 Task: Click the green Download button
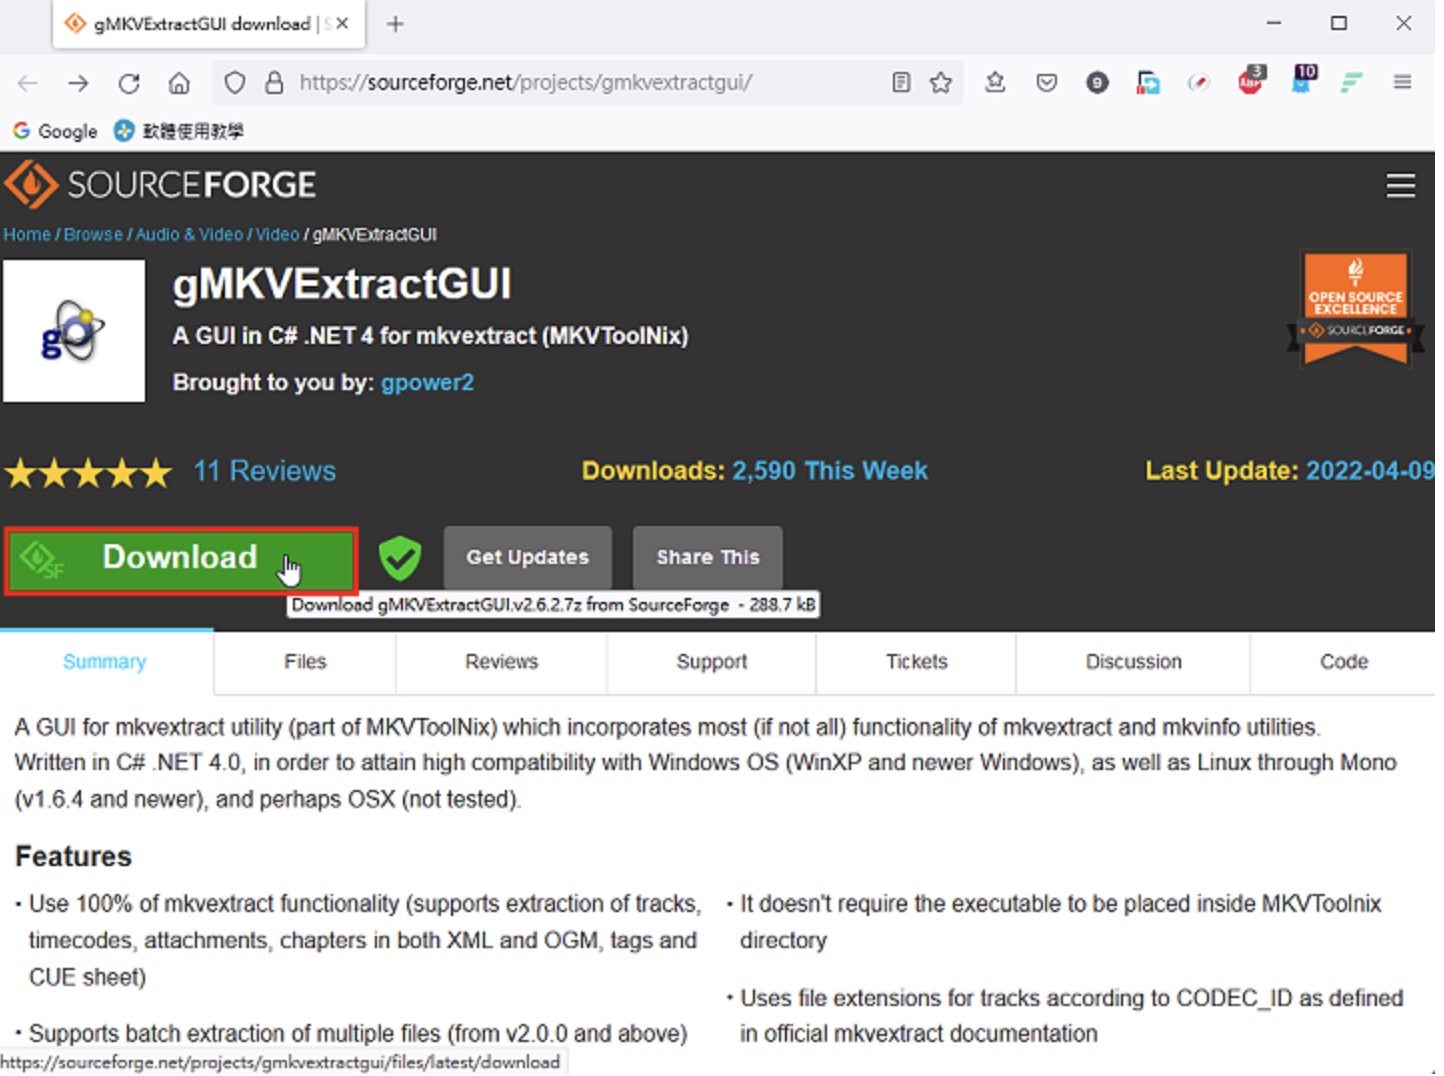click(181, 560)
